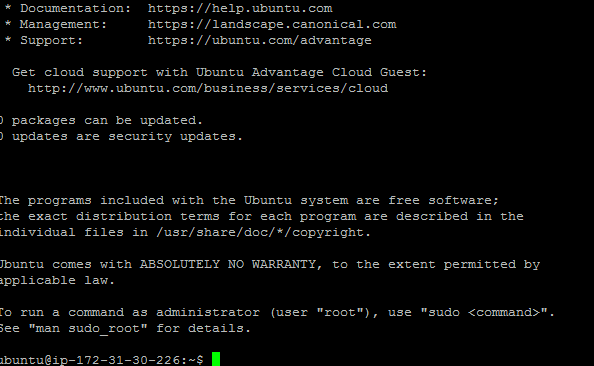This screenshot has width=594, height=366.
Task: Click the "free software;" text
Action: click(x=443, y=200)
